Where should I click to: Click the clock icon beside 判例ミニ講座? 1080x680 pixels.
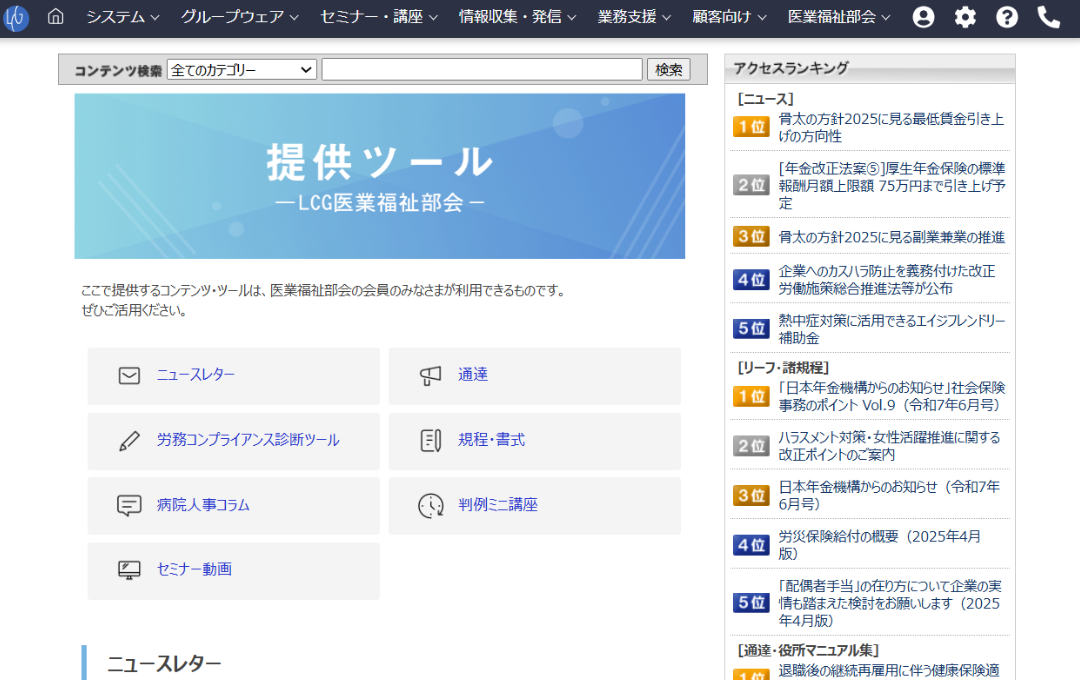[430, 506]
